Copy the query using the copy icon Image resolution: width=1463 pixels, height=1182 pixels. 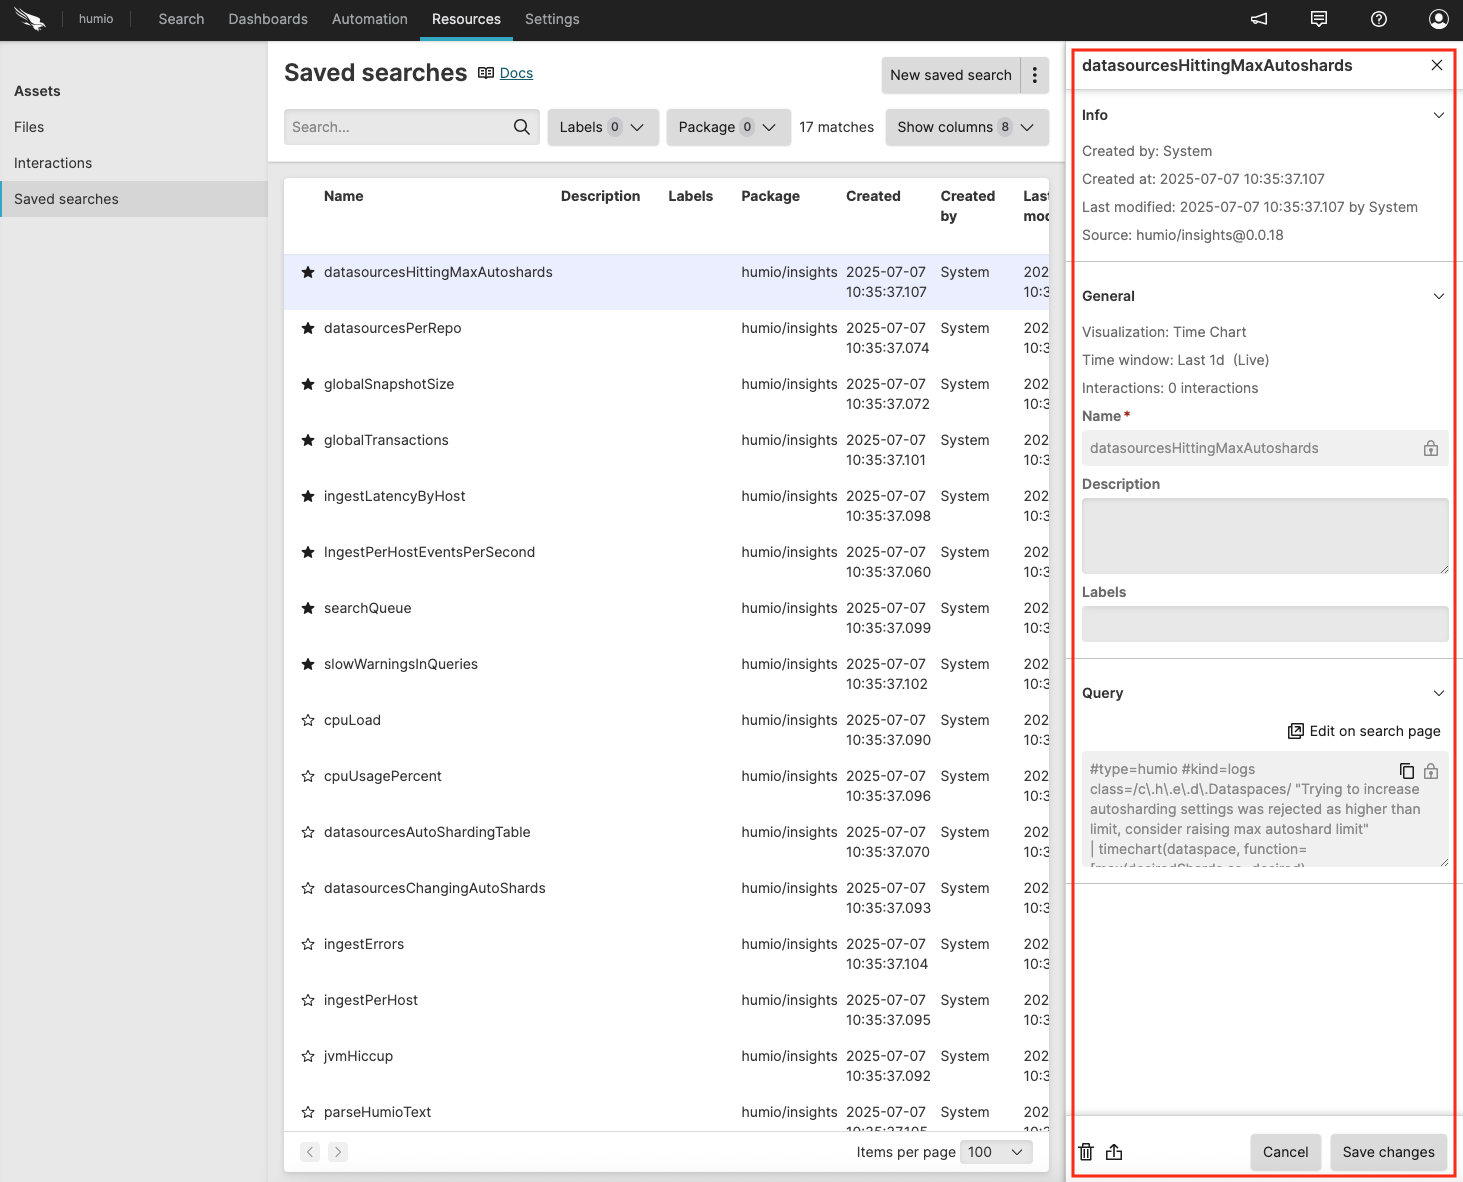[1406, 771]
